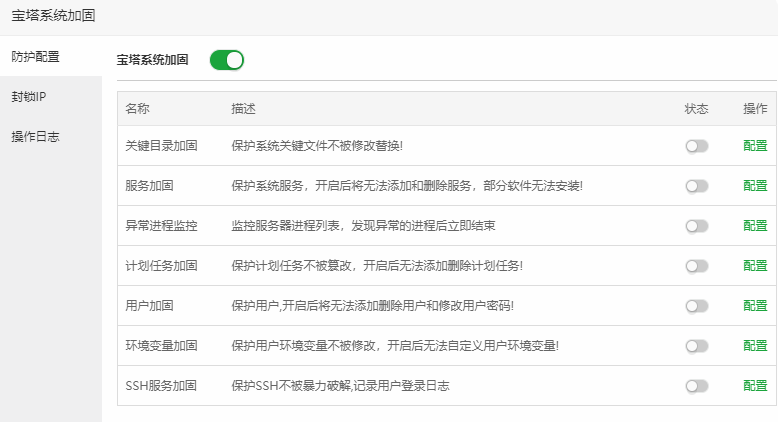The image size is (778, 422).
Task: Click the 计划任务加固 description text
Action: [x=377, y=266]
